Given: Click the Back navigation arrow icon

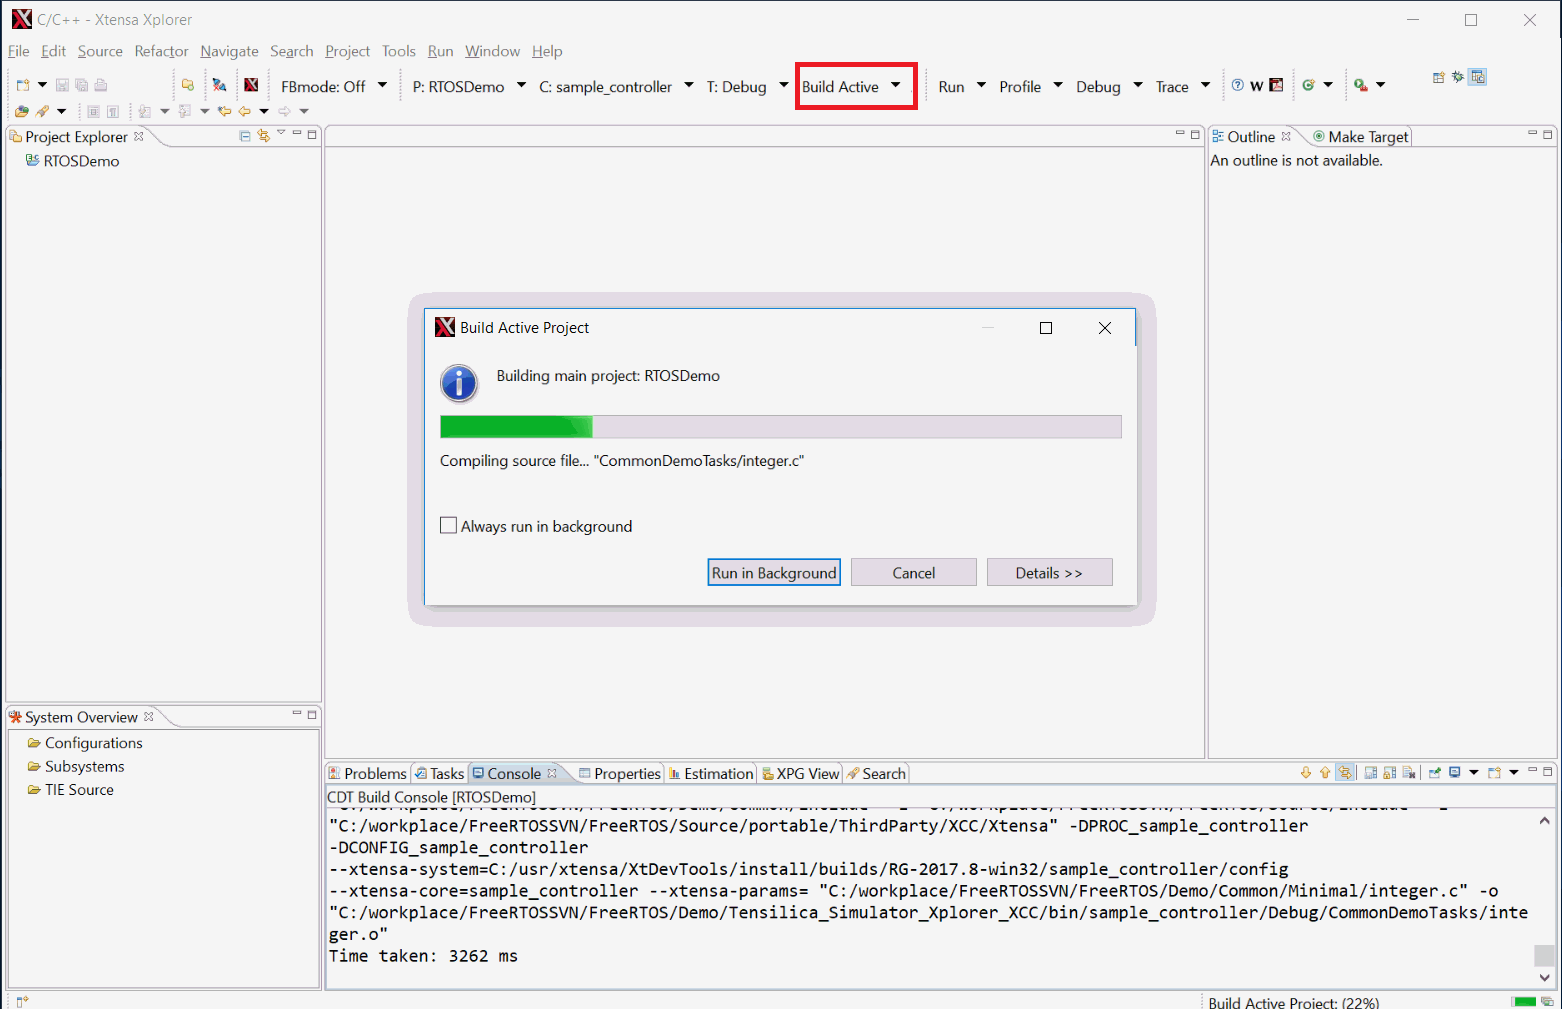Looking at the screenshot, I should tap(244, 111).
